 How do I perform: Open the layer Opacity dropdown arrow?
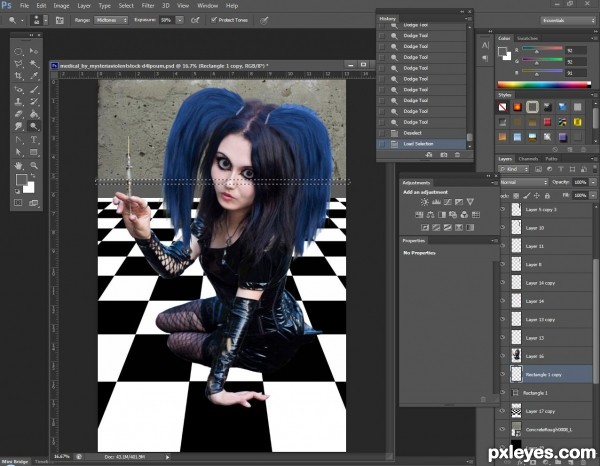[x=593, y=182]
